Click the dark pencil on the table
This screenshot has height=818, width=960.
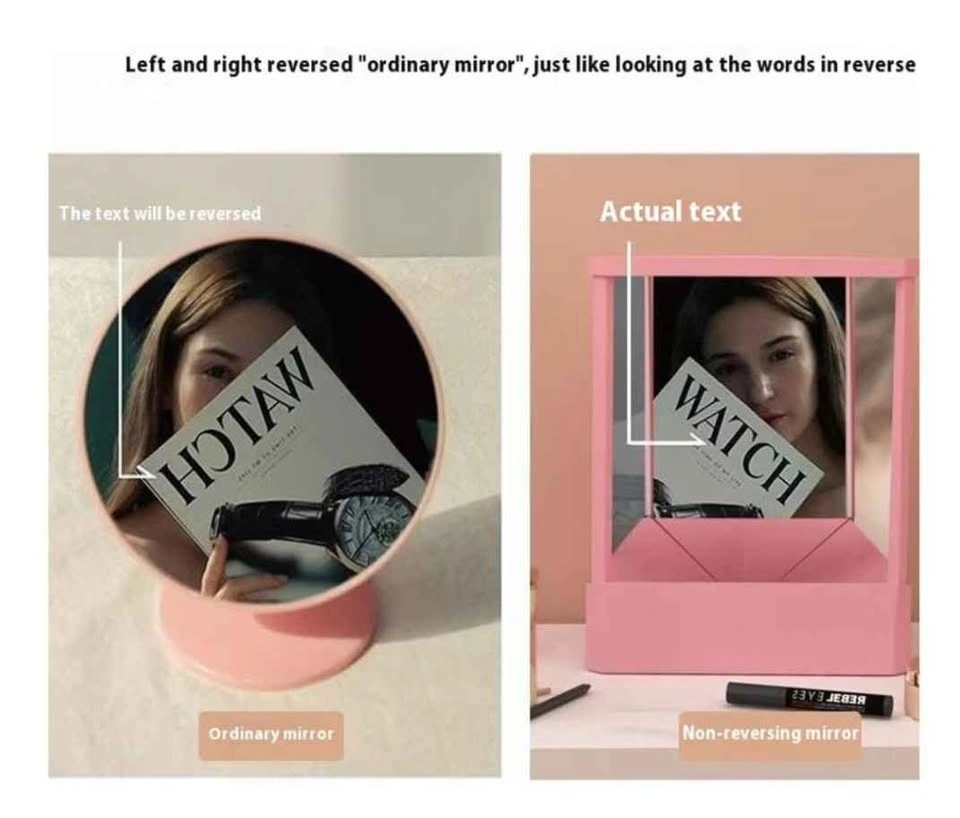pos(560,701)
